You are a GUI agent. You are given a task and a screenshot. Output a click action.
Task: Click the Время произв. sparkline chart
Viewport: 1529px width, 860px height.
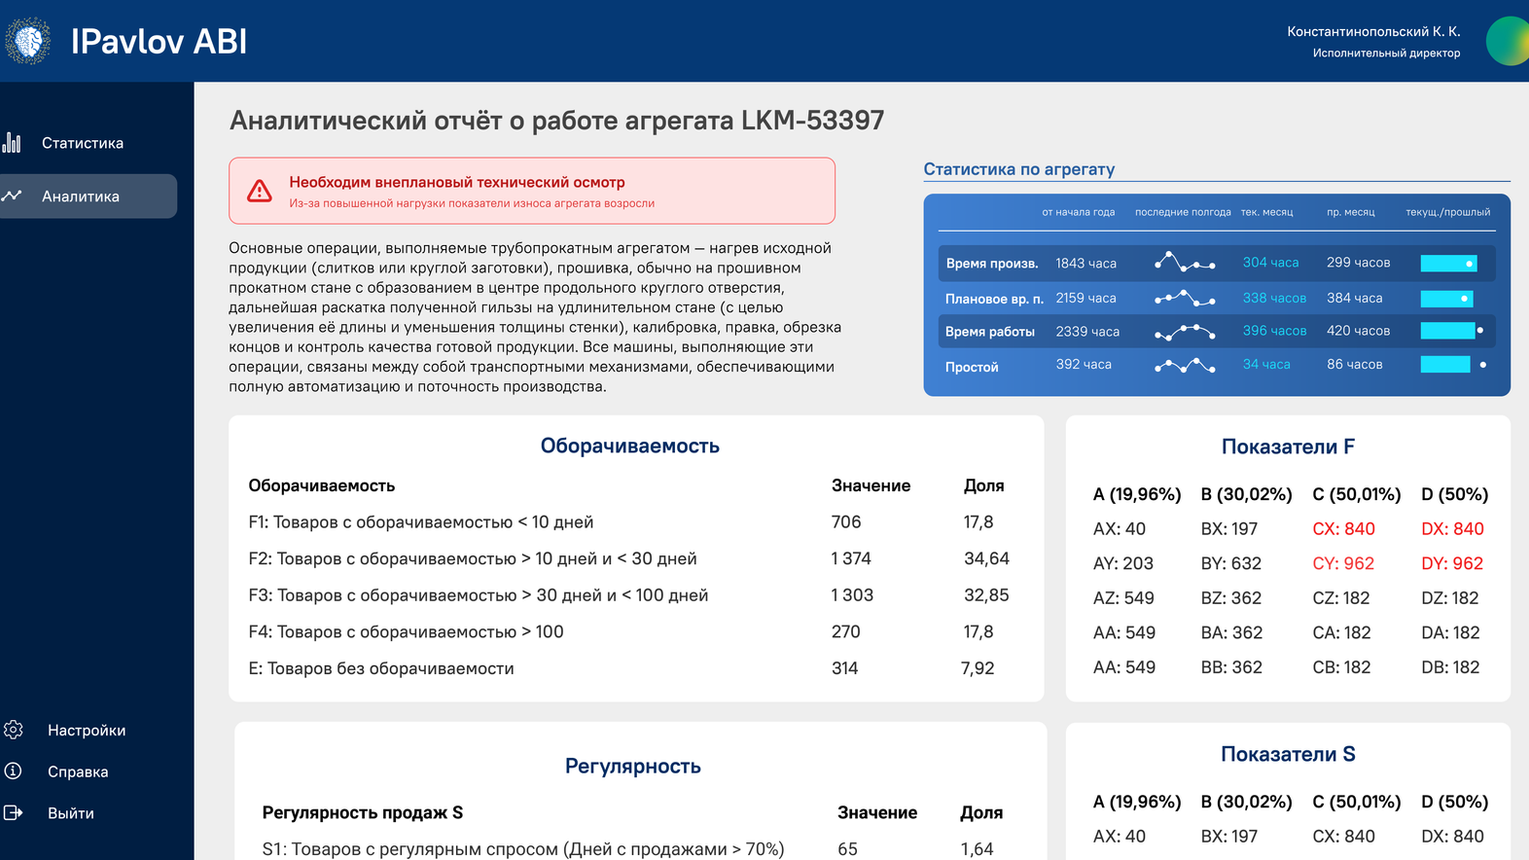(1185, 263)
